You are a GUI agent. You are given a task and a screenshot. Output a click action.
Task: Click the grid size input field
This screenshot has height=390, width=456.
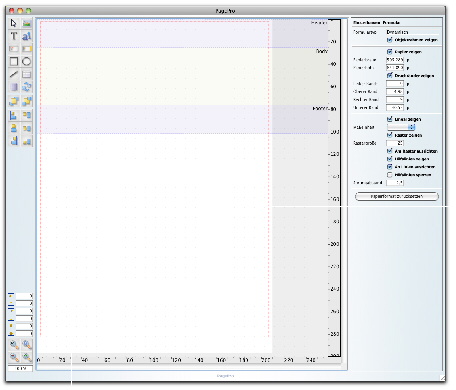pyautogui.click(x=395, y=143)
